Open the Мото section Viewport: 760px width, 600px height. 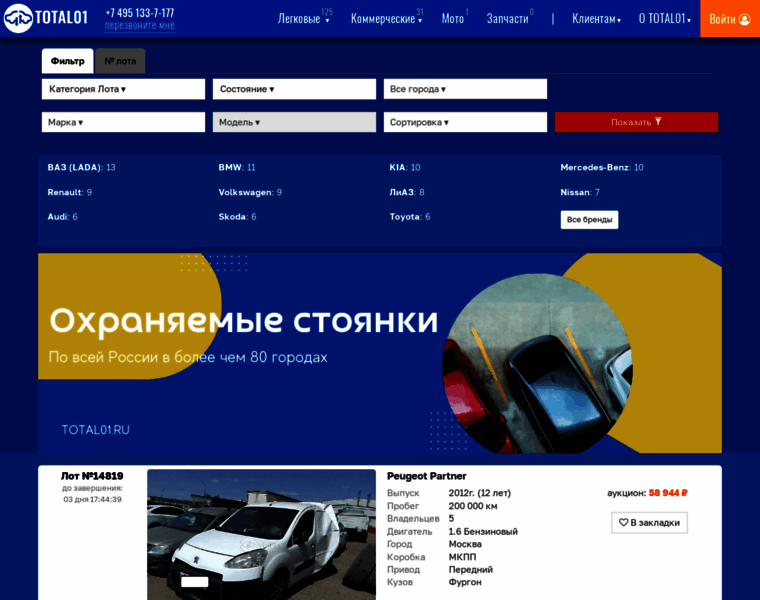click(x=454, y=18)
